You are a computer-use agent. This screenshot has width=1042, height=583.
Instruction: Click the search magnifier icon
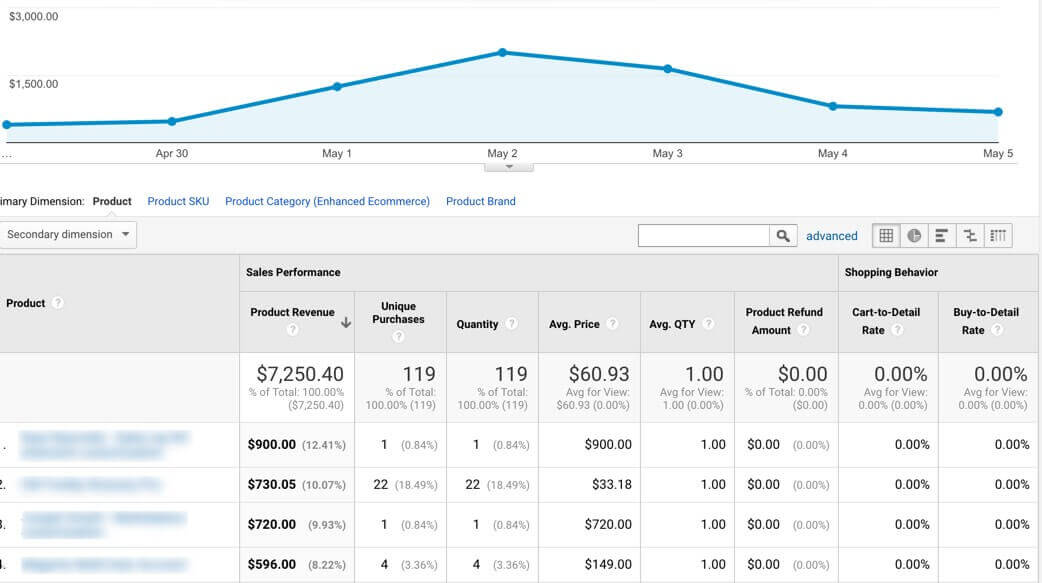[782, 234]
